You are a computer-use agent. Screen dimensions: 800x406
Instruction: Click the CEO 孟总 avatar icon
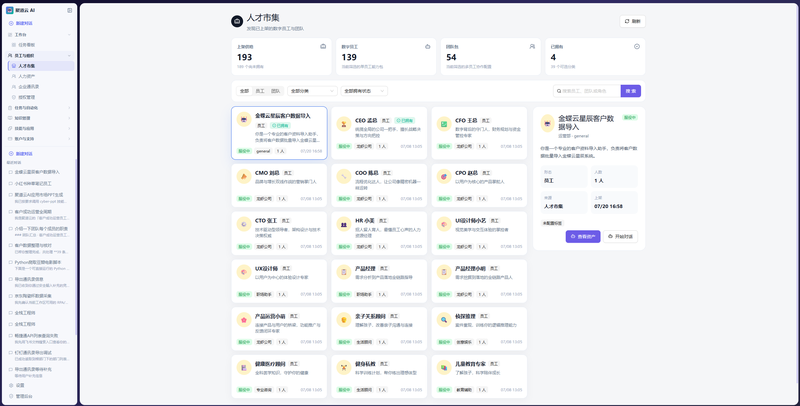click(344, 124)
